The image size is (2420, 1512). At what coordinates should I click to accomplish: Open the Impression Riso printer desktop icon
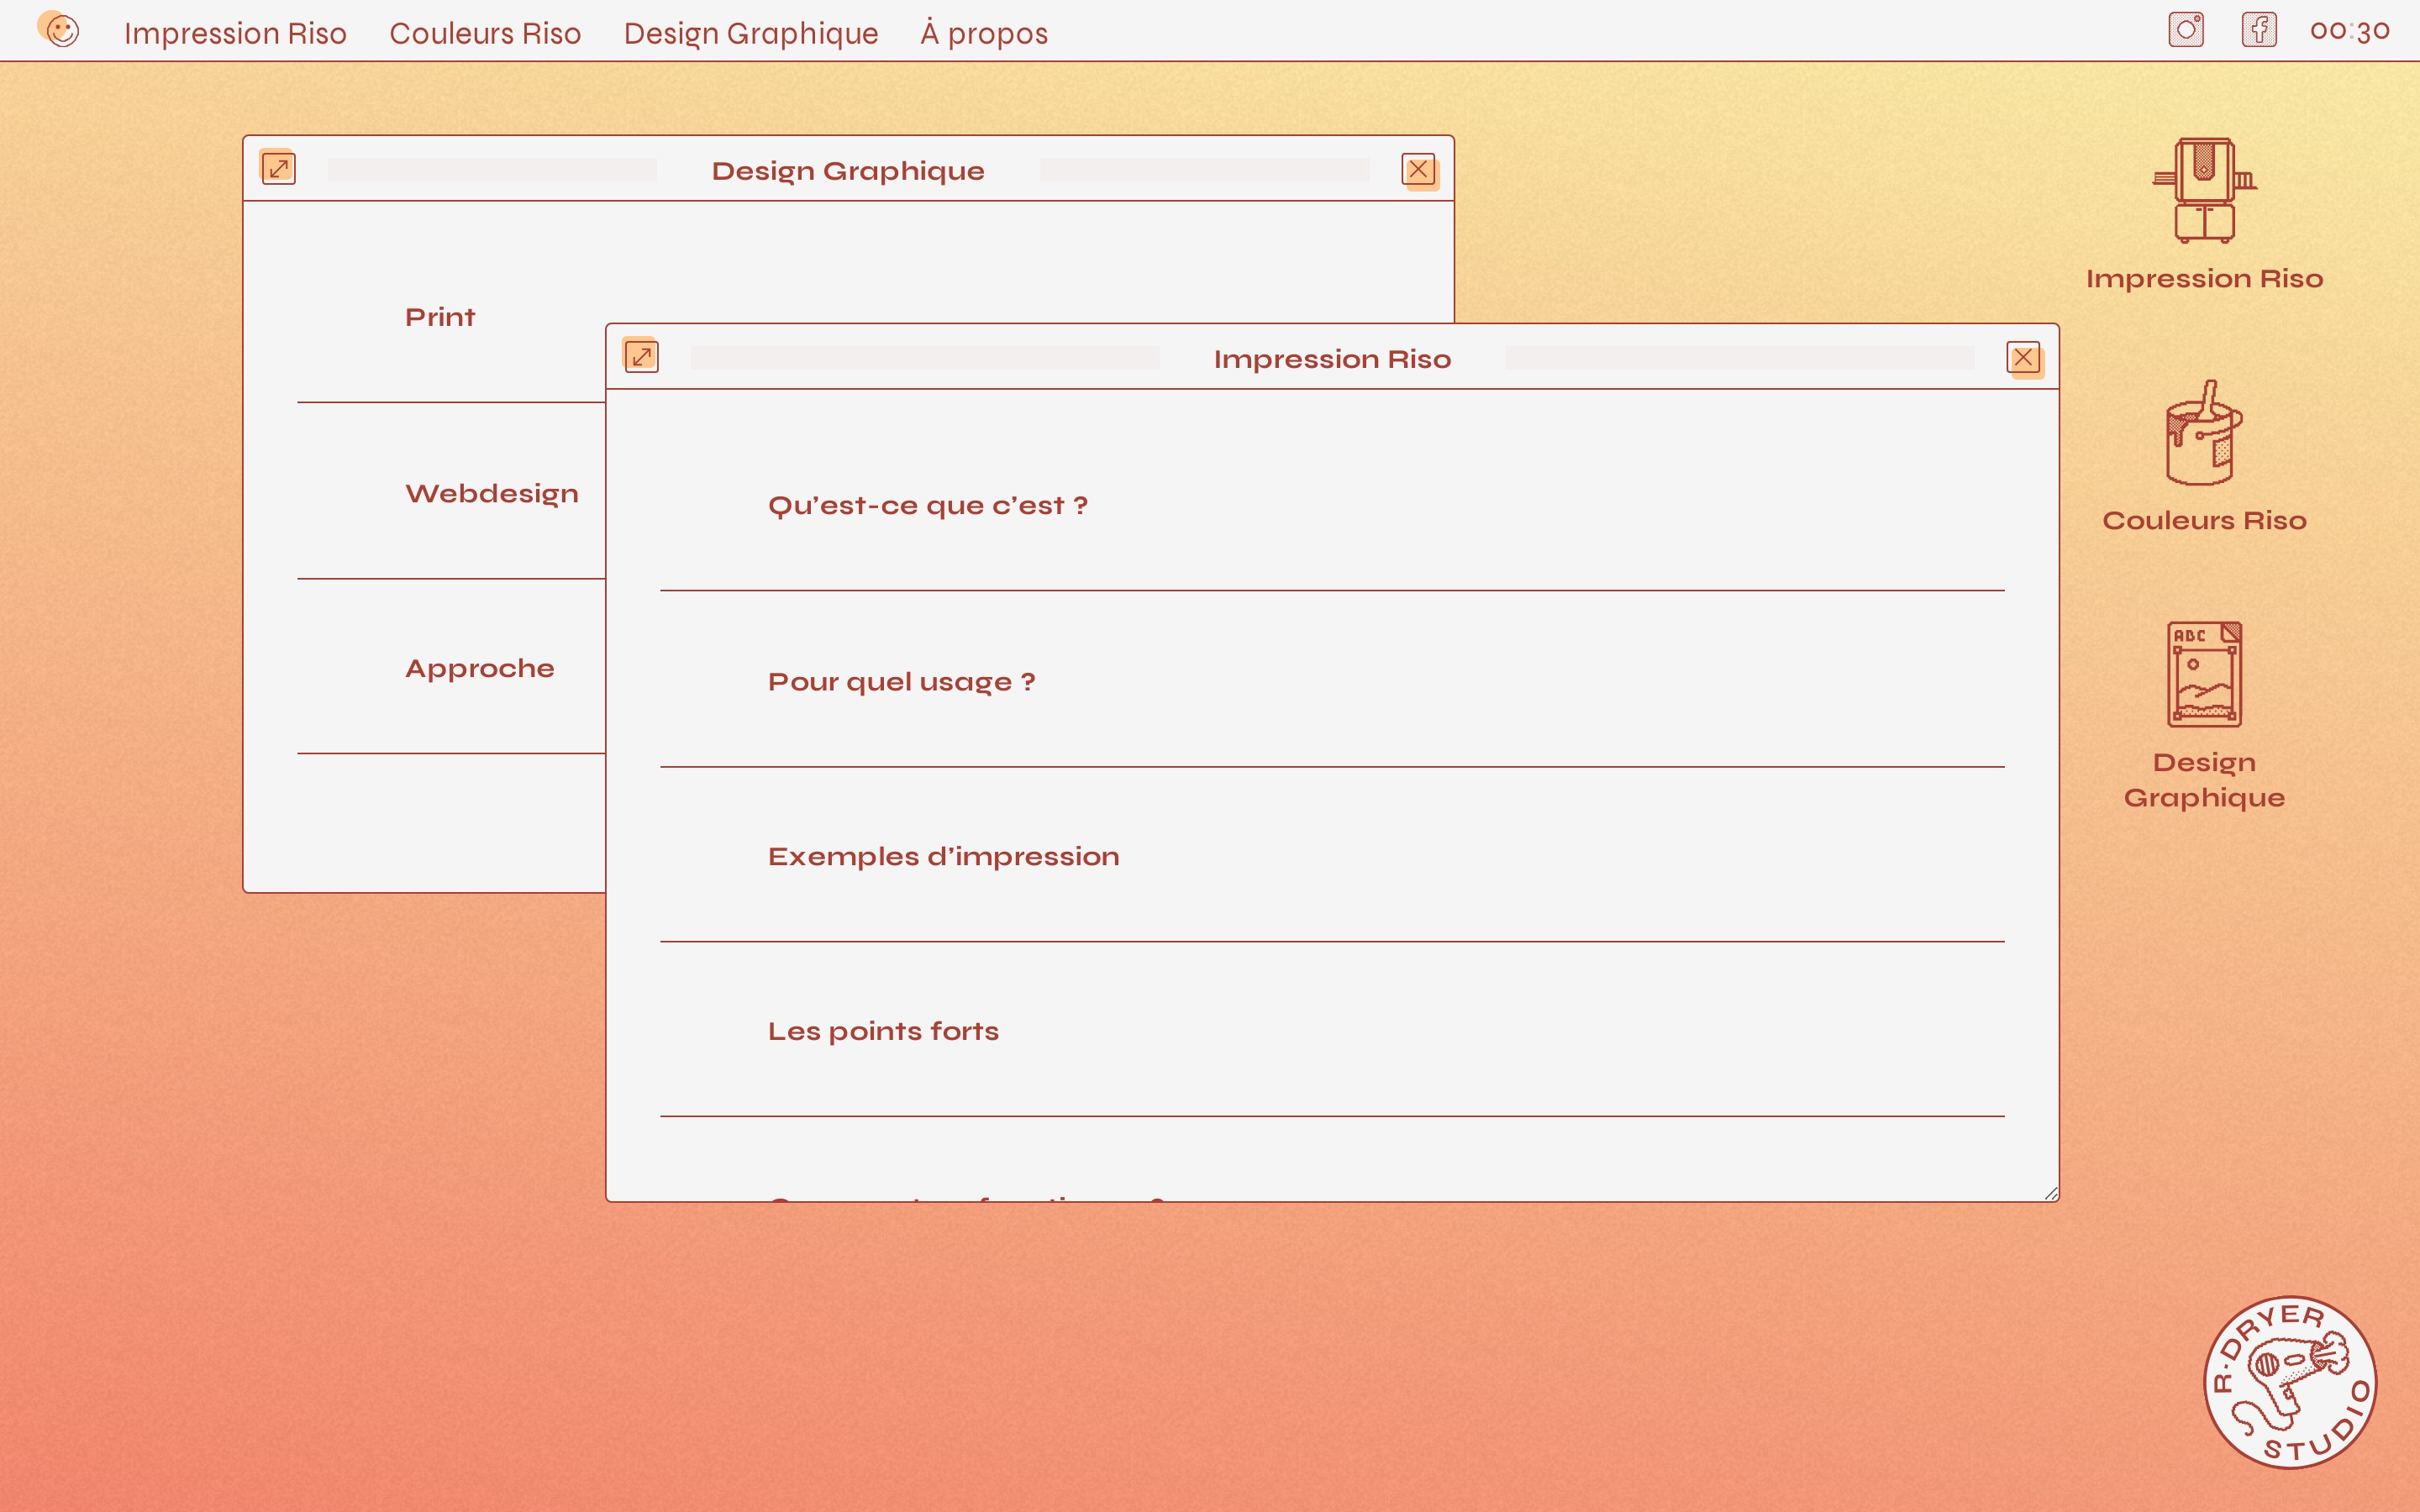[2204, 192]
